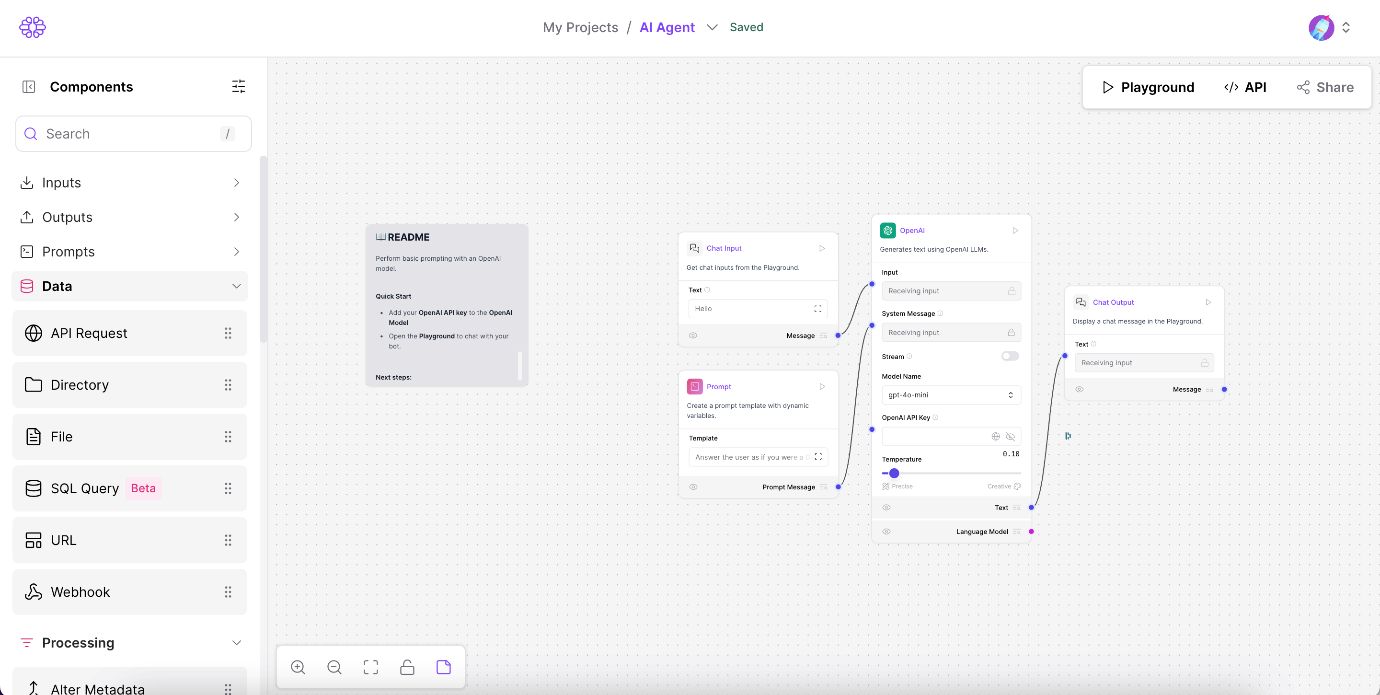Image resolution: width=1380 pixels, height=695 pixels.
Task: Fit the flow to view with frame icon
Action: coord(371,666)
